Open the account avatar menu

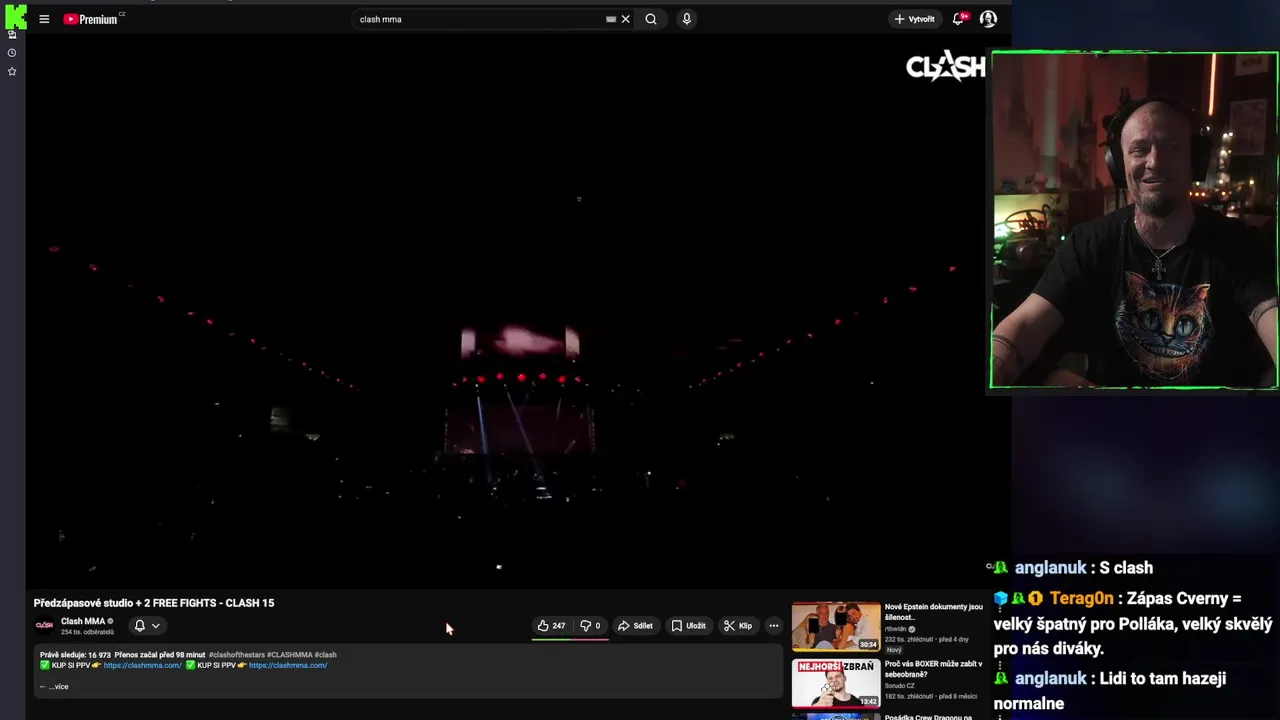[x=988, y=19]
